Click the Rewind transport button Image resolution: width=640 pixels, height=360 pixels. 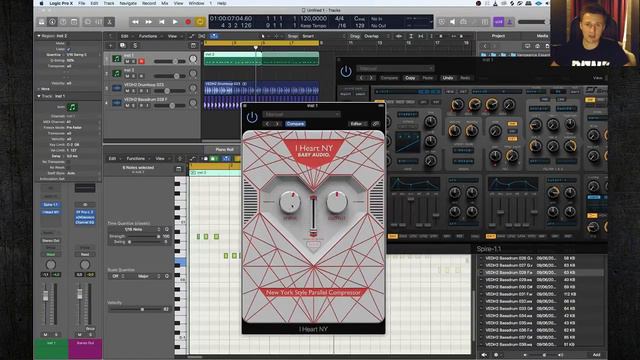(x=135, y=22)
